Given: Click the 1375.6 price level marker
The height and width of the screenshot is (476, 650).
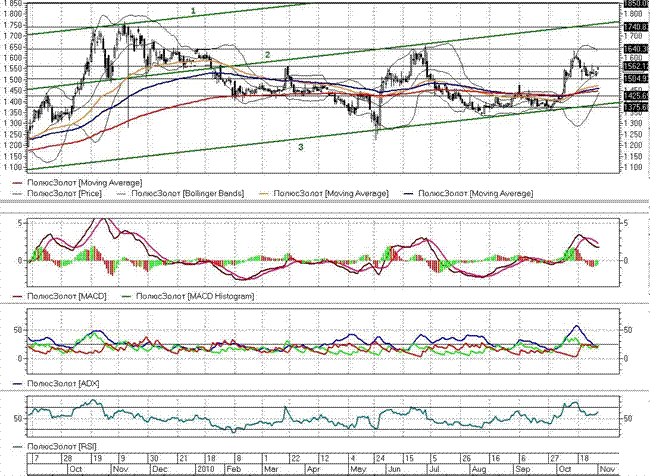Looking at the screenshot, I should [x=636, y=108].
